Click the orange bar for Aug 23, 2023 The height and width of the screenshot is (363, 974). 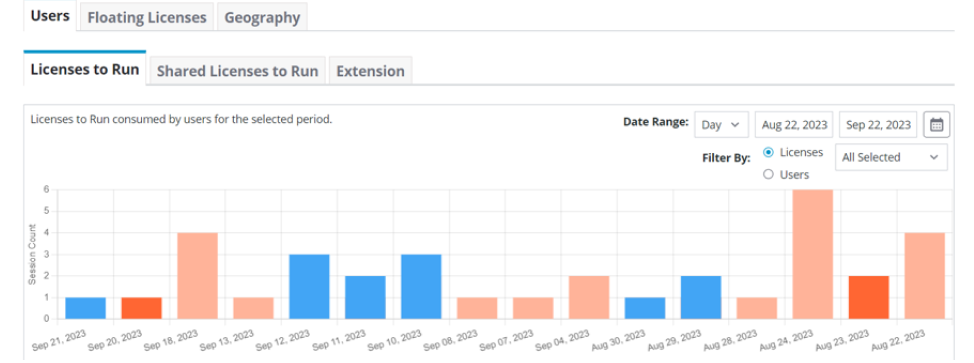(x=869, y=298)
